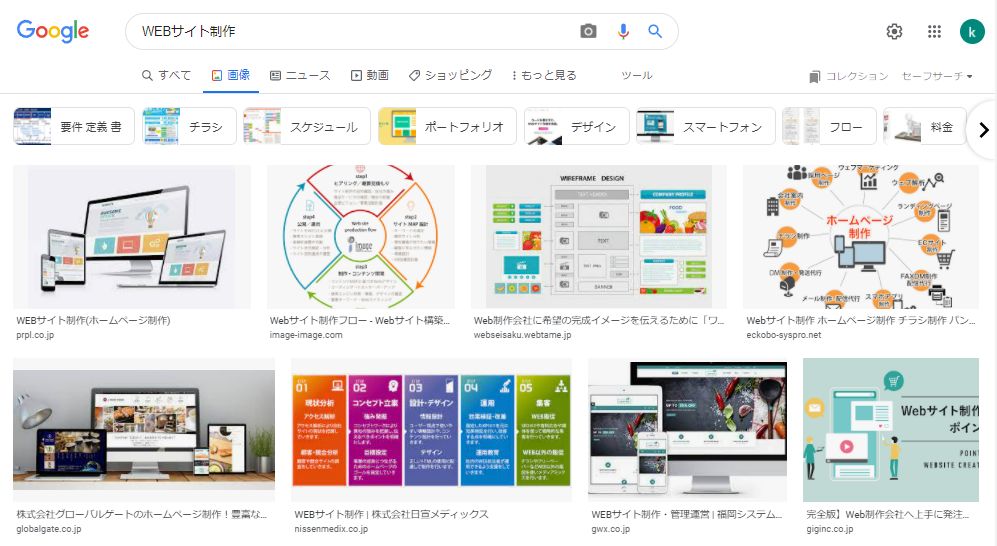Image resolution: width=997 pixels, height=546 pixels.
Task: Open the settings gear icon
Action: [x=894, y=31]
